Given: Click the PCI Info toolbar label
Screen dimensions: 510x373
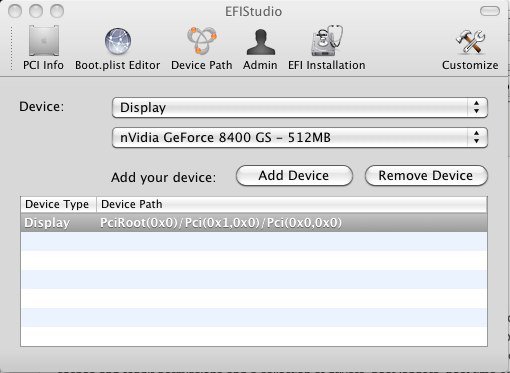Looking at the screenshot, I should pyautogui.click(x=43, y=65).
